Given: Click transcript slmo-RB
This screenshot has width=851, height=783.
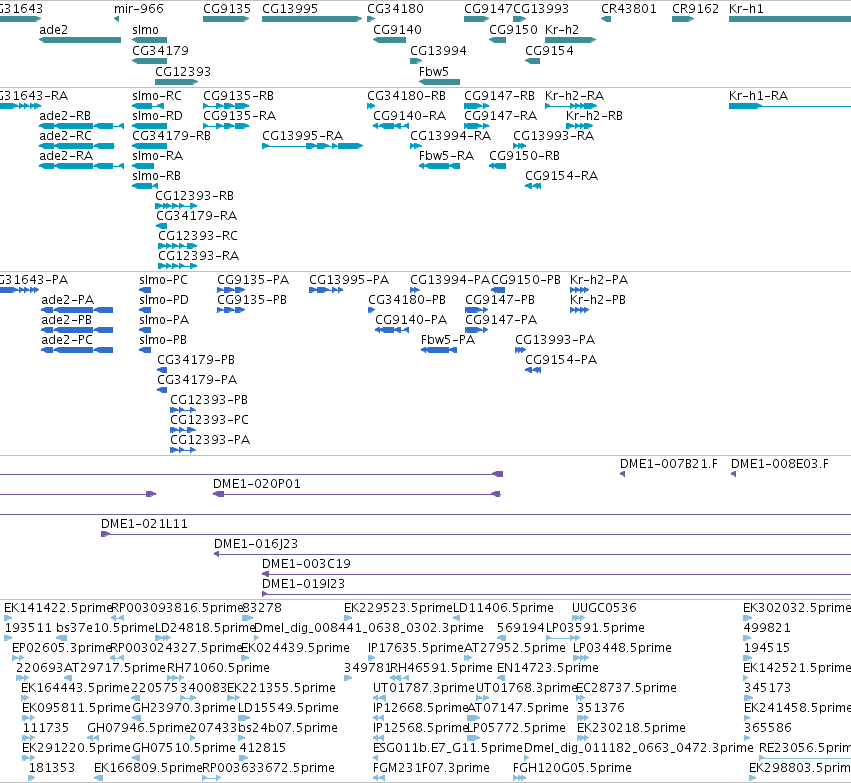Looking at the screenshot, I should 156,176.
